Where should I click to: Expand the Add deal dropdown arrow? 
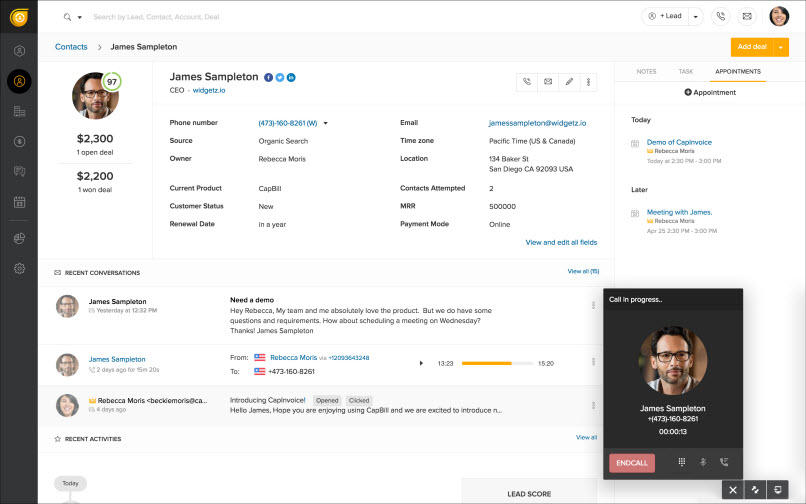click(x=781, y=47)
